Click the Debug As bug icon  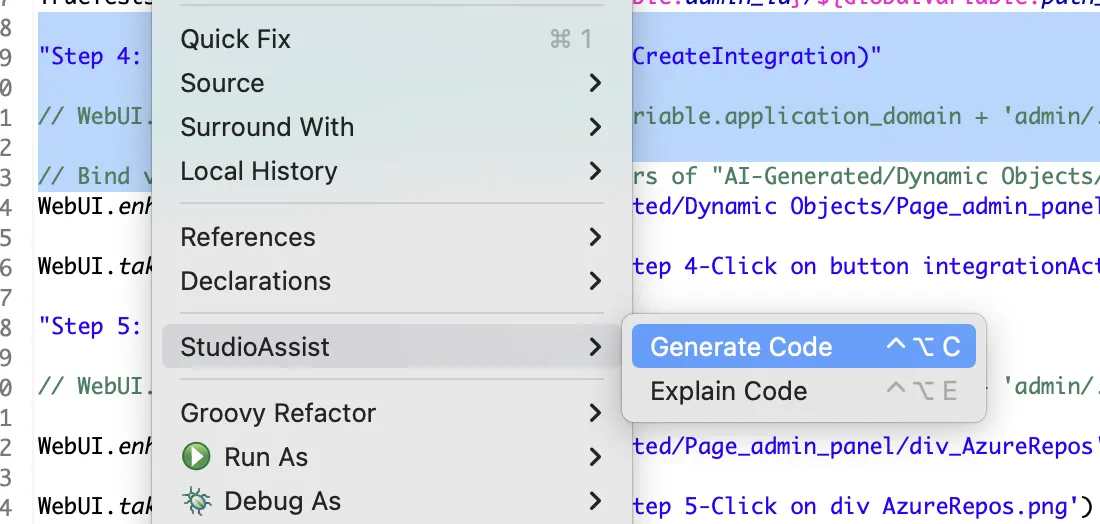(196, 501)
